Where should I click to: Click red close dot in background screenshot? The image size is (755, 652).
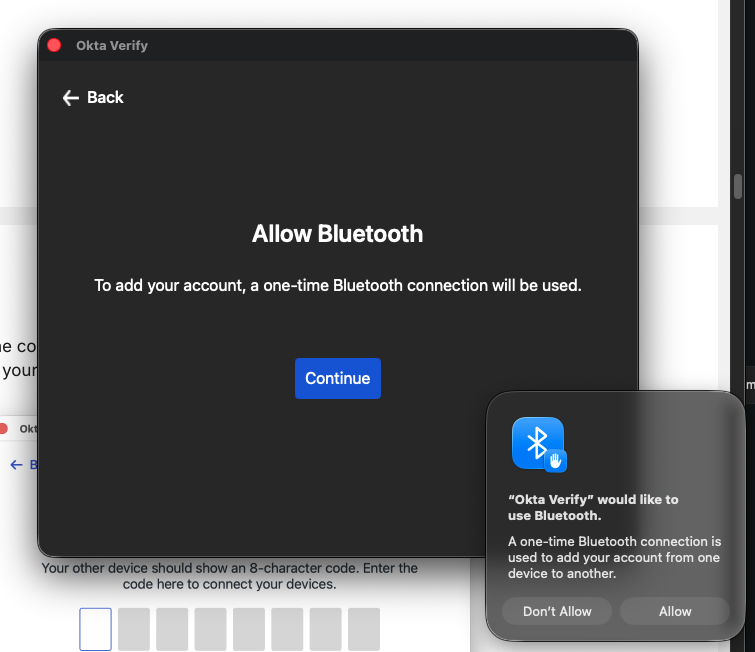tap(3, 429)
